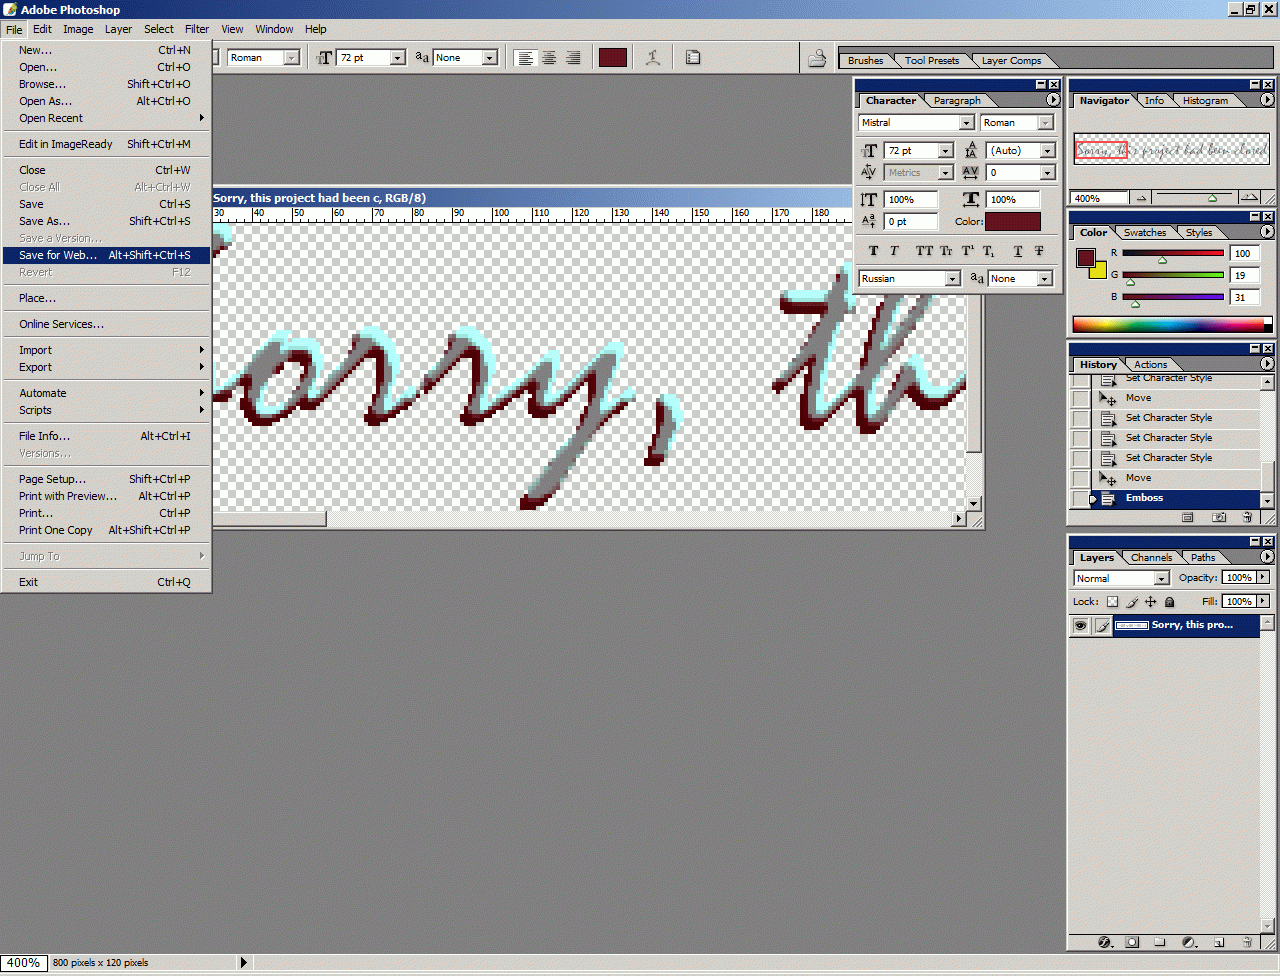Switch to the Swatches tab
Image resolution: width=1280 pixels, height=976 pixels.
tap(1145, 232)
